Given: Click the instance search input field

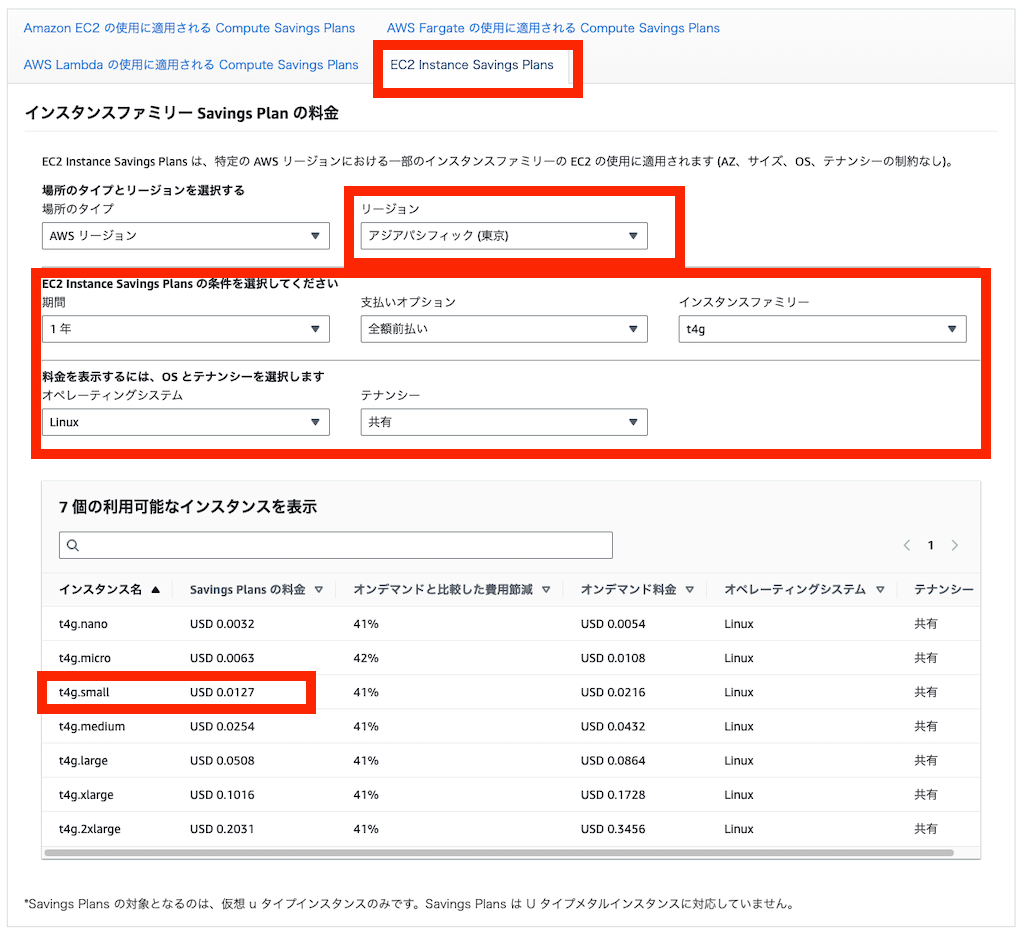Looking at the screenshot, I should pos(336,545).
